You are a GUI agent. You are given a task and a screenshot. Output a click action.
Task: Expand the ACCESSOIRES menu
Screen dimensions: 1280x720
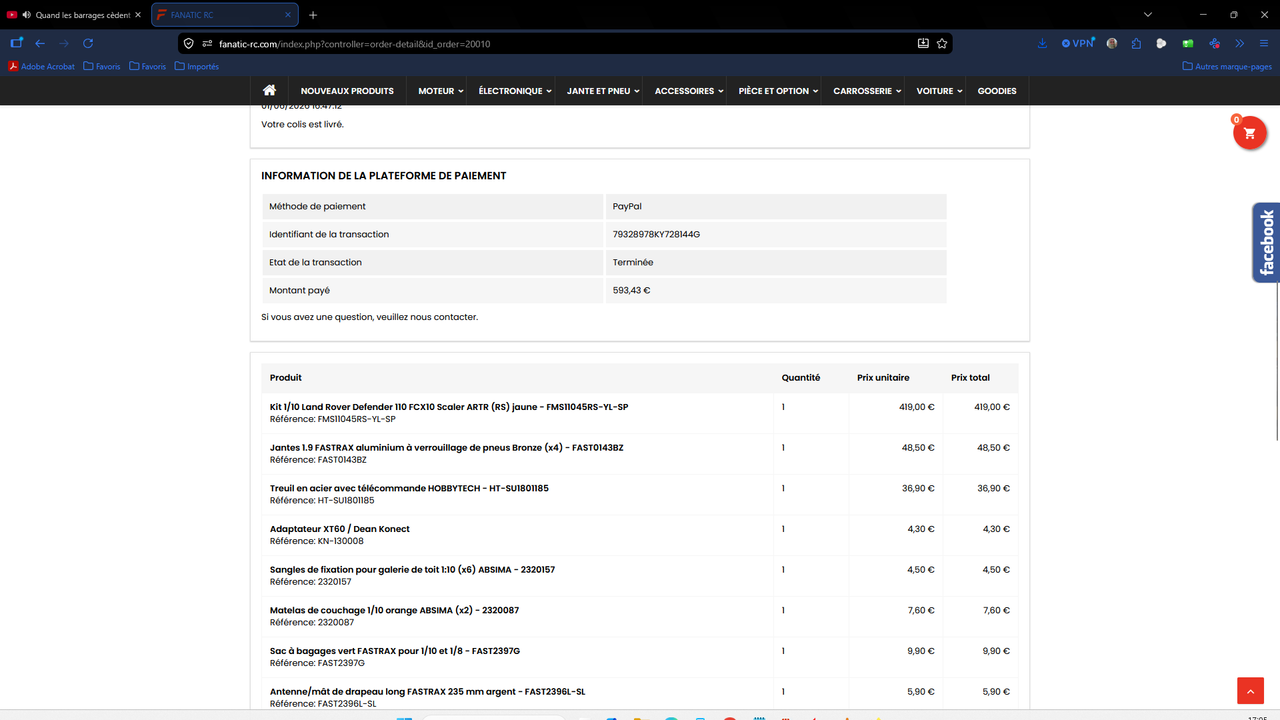click(689, 91)
